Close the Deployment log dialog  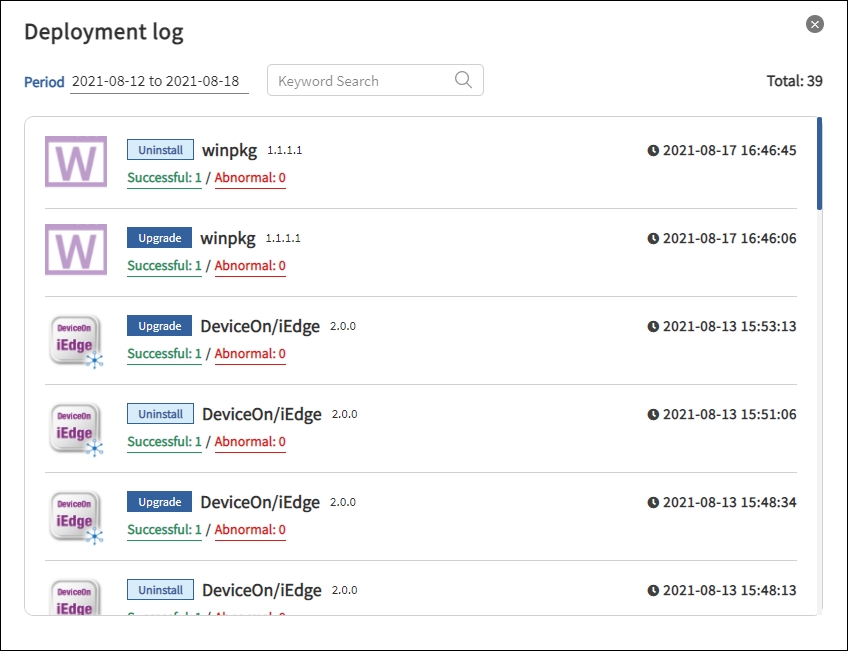pos(815,25)
